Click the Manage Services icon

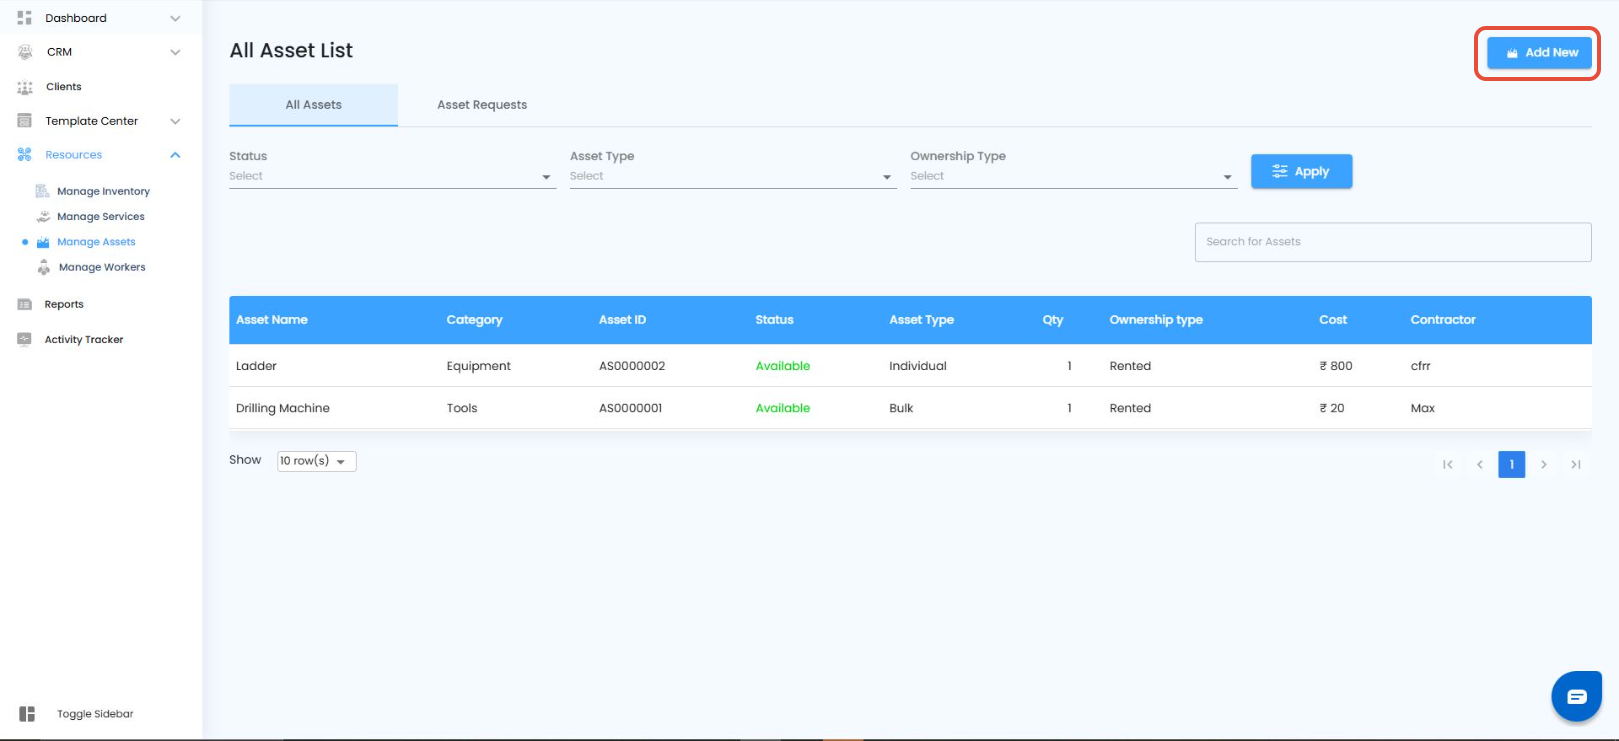tap(43, 216)
